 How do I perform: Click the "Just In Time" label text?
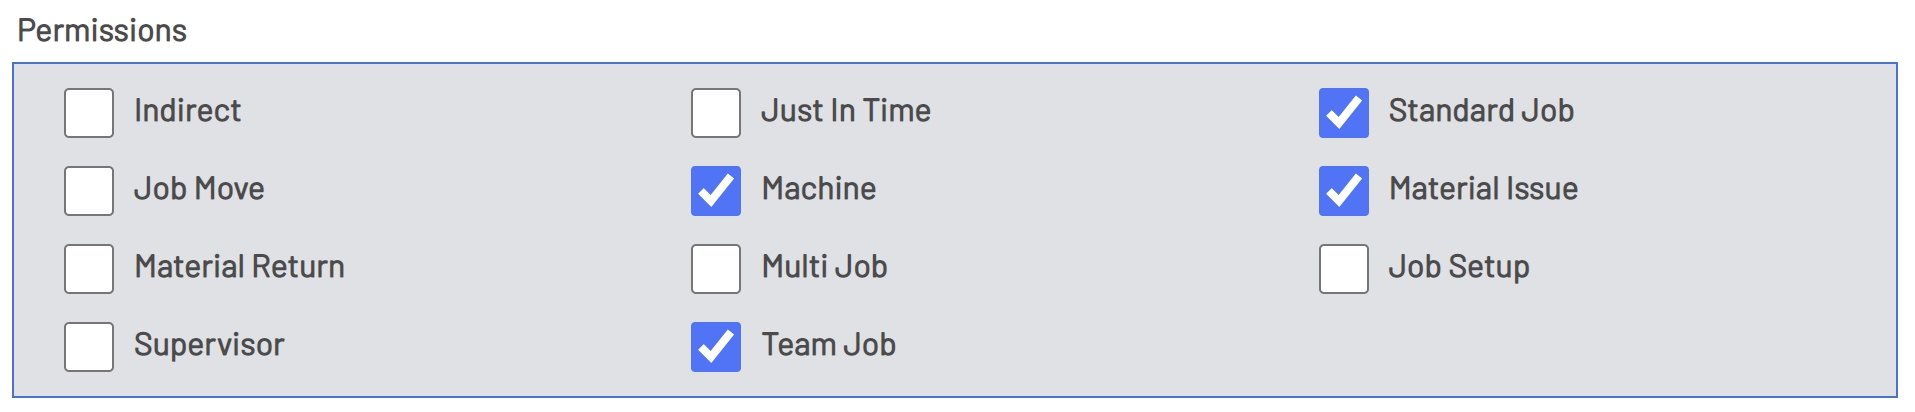tap(846, 111)
